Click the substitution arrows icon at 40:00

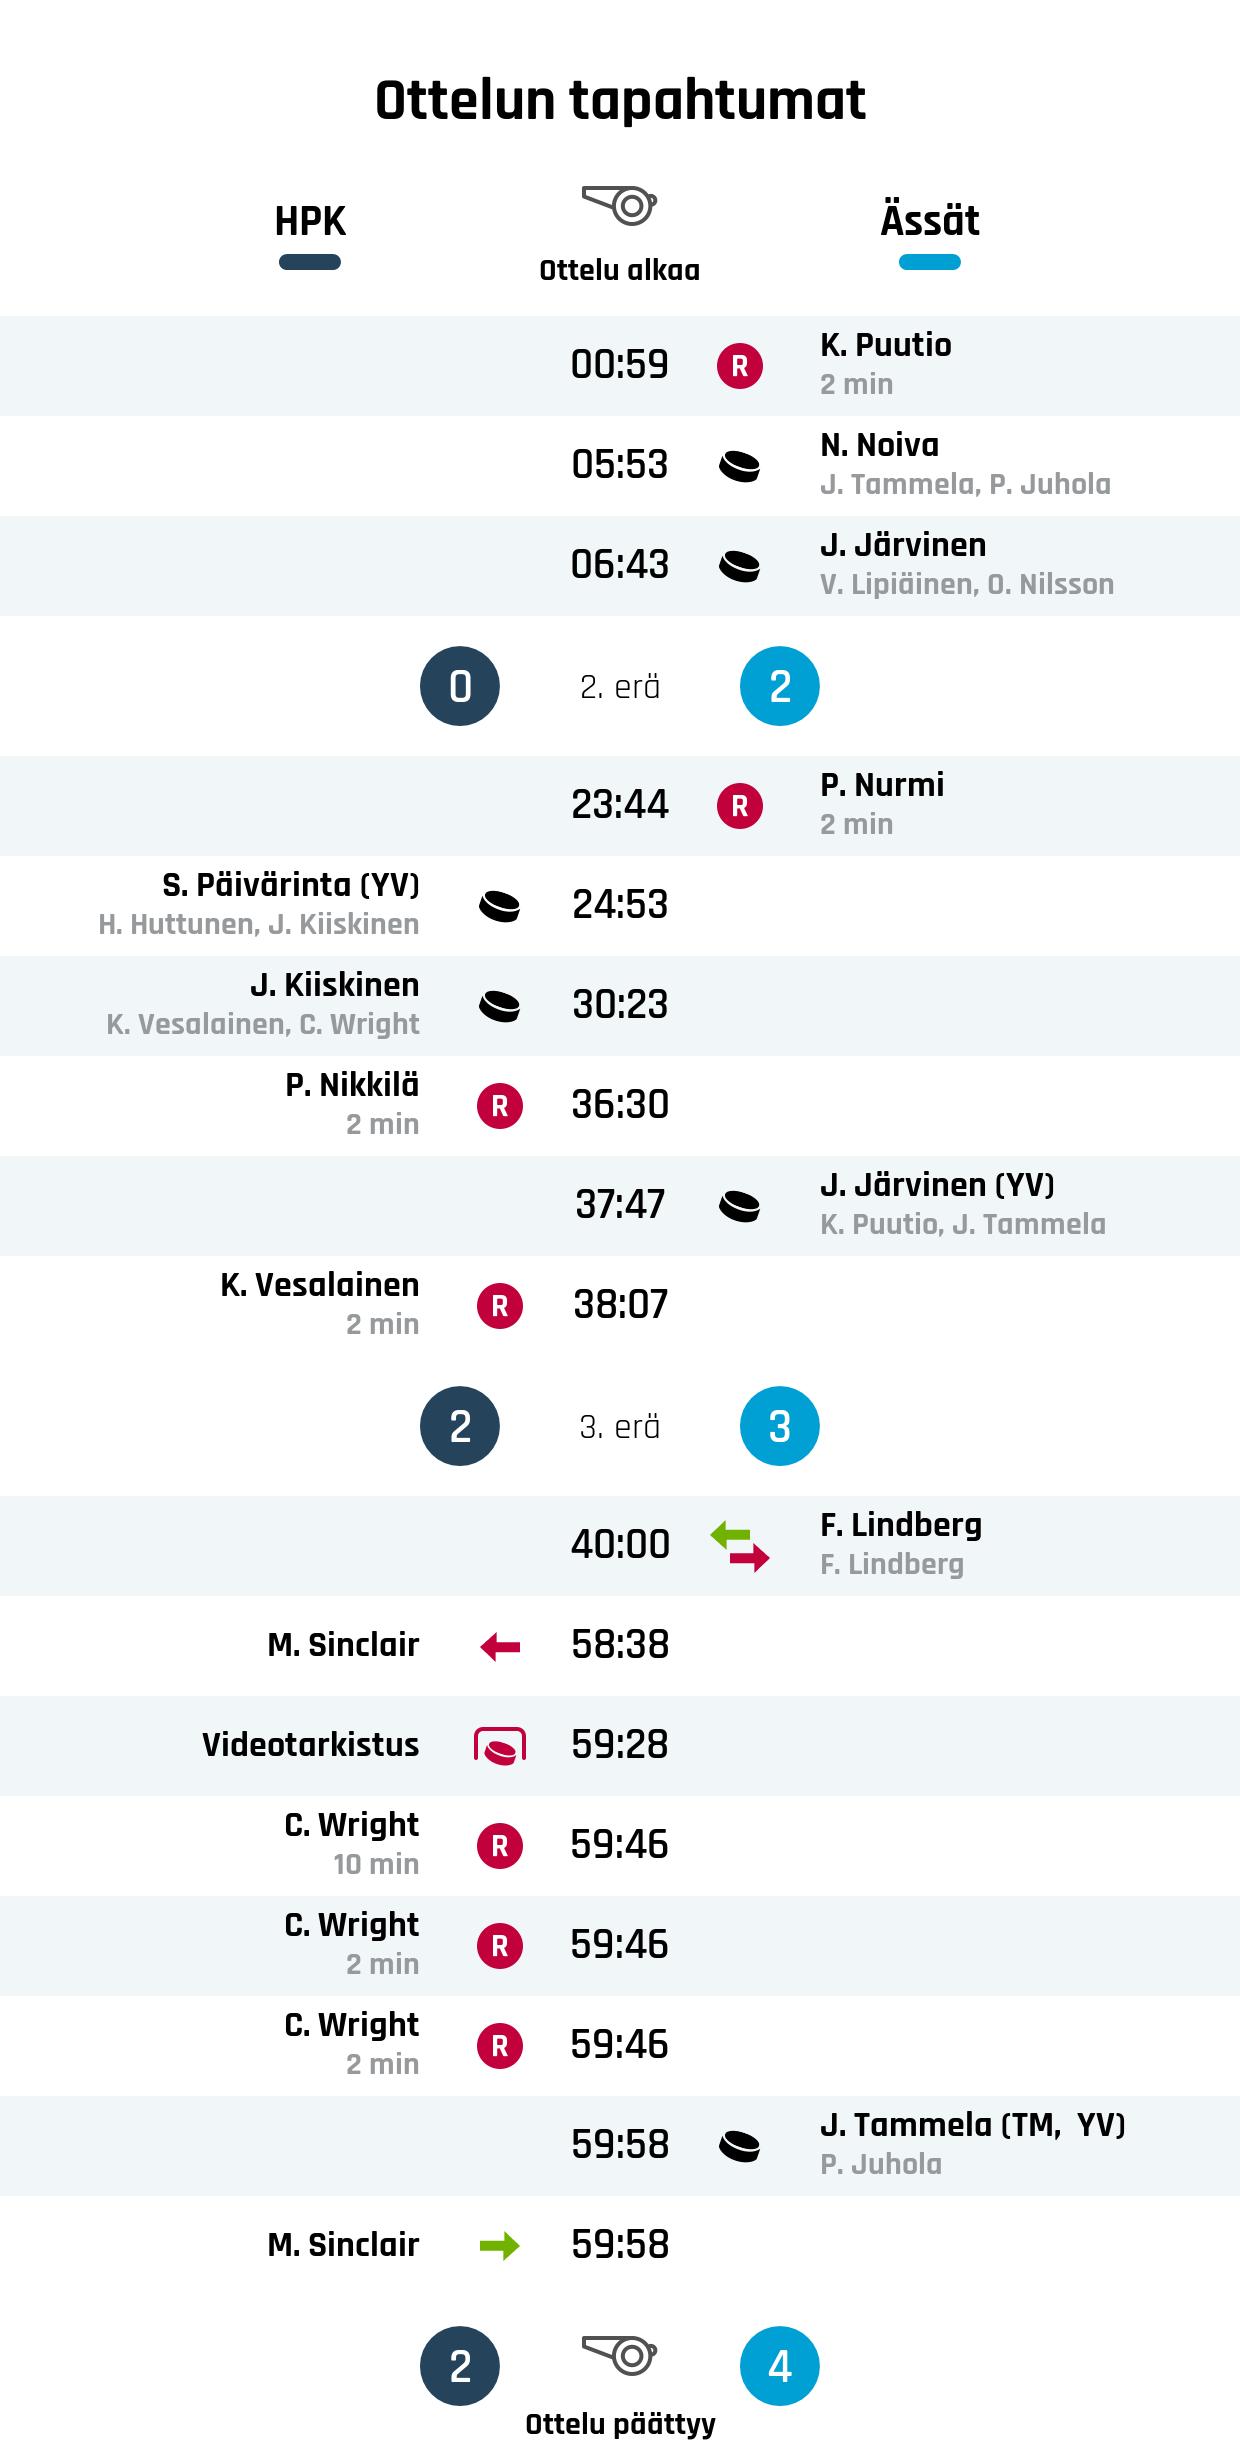[740, 1546]
